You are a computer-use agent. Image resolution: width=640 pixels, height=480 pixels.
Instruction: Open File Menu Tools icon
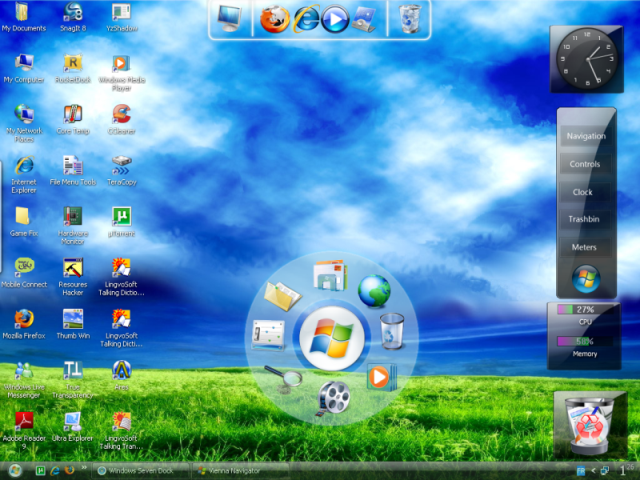[73, 171]
